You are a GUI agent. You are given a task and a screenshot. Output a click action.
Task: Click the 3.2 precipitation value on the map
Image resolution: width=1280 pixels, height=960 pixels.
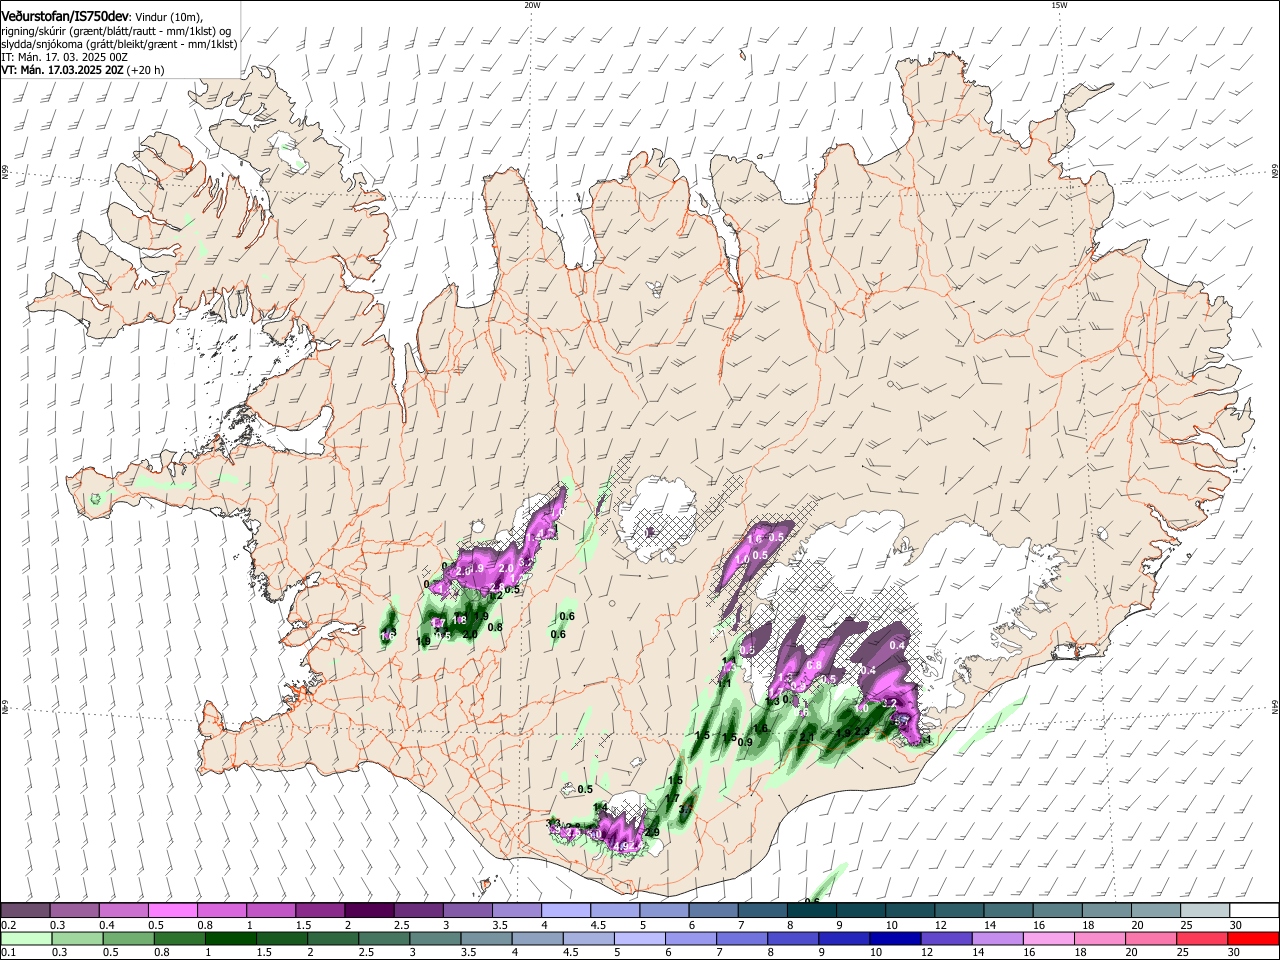point(889,703)
